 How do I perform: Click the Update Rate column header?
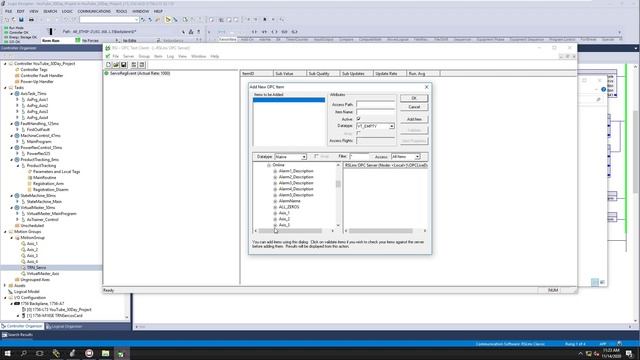click(389, 74)
